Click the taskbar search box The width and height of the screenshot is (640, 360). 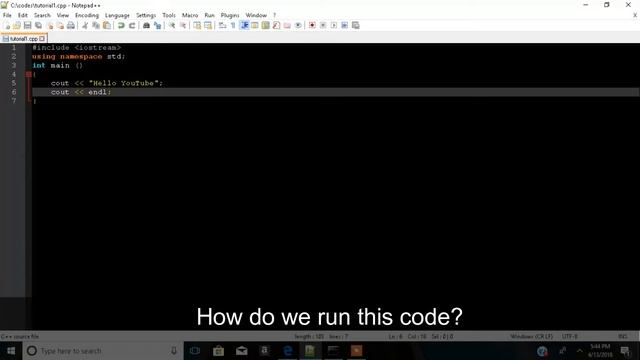click(x=103, y=351)
